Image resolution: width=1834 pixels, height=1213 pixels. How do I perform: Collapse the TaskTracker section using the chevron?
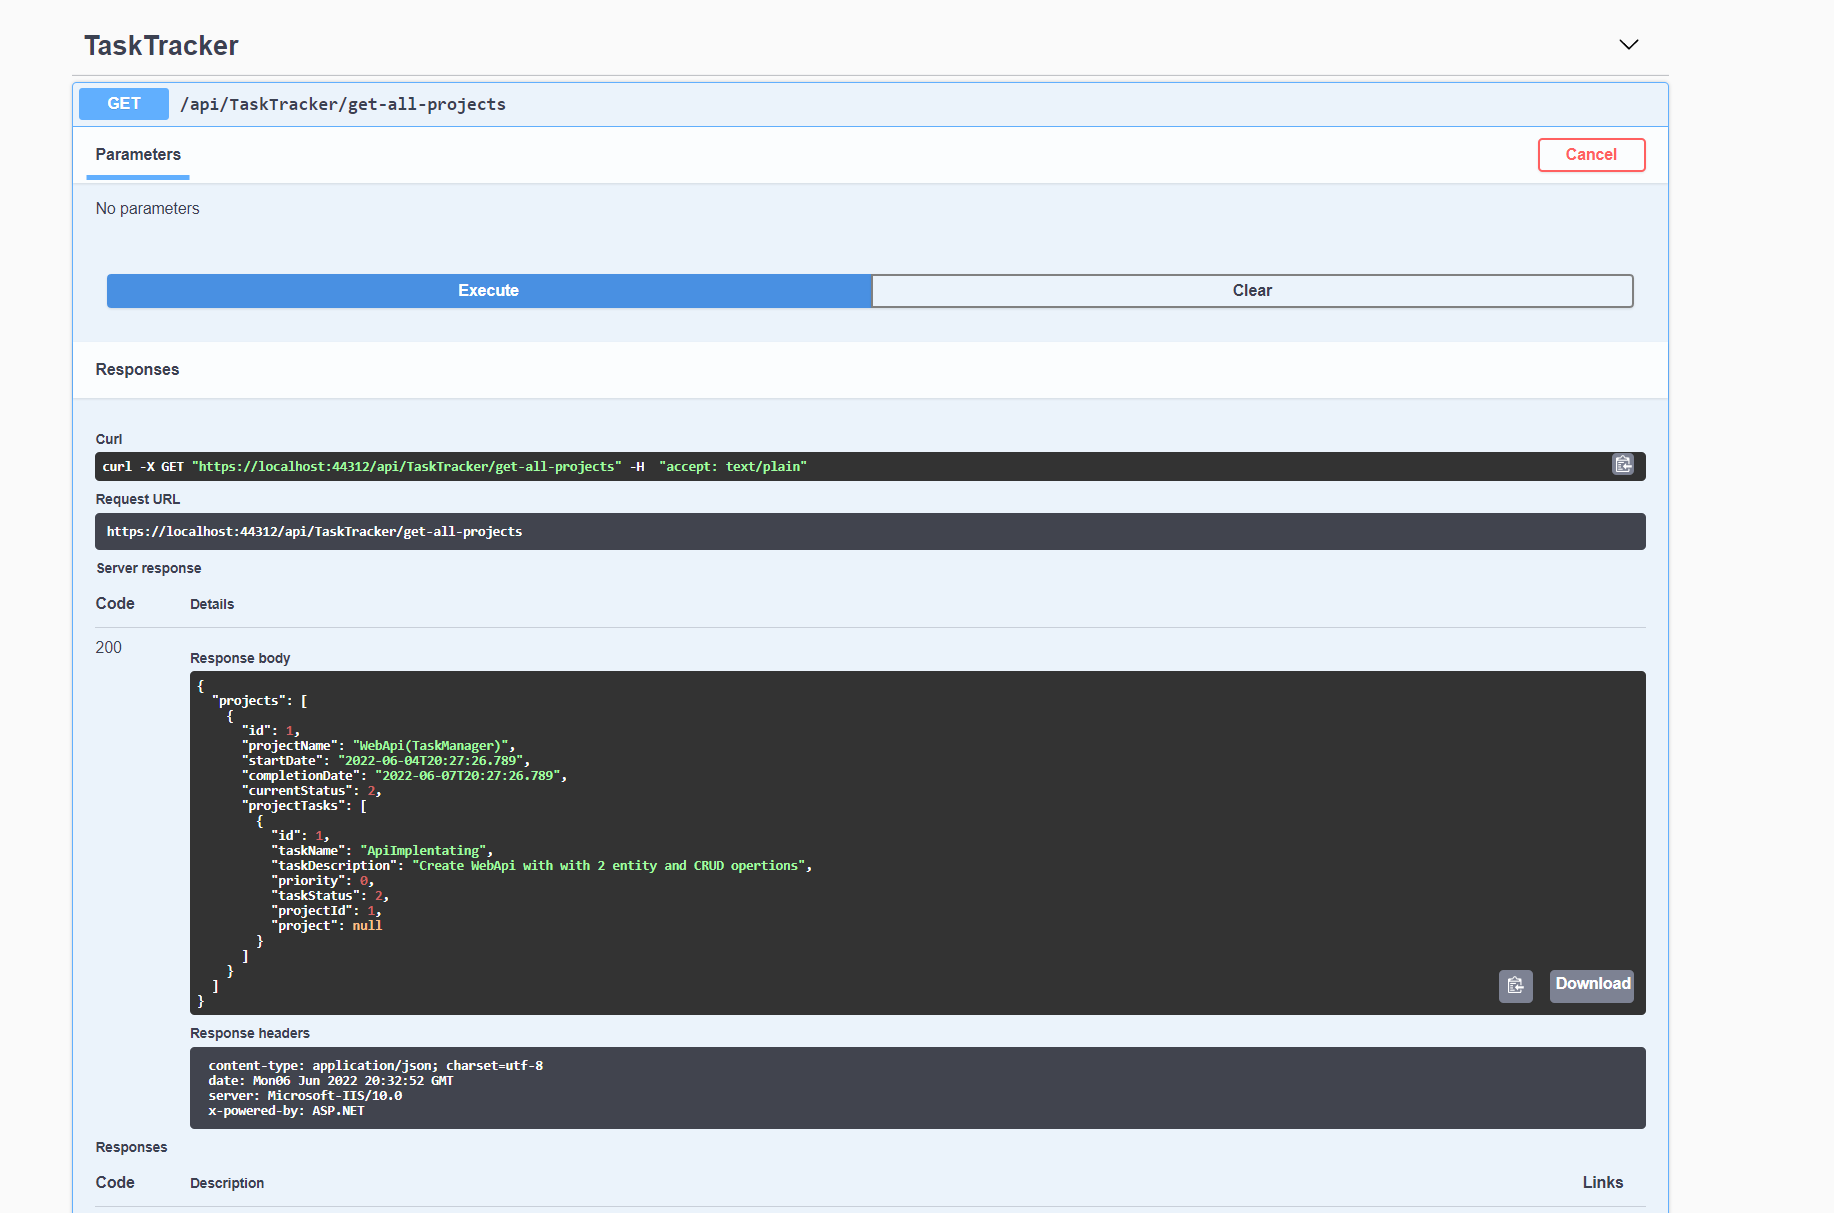point(1628,44)
